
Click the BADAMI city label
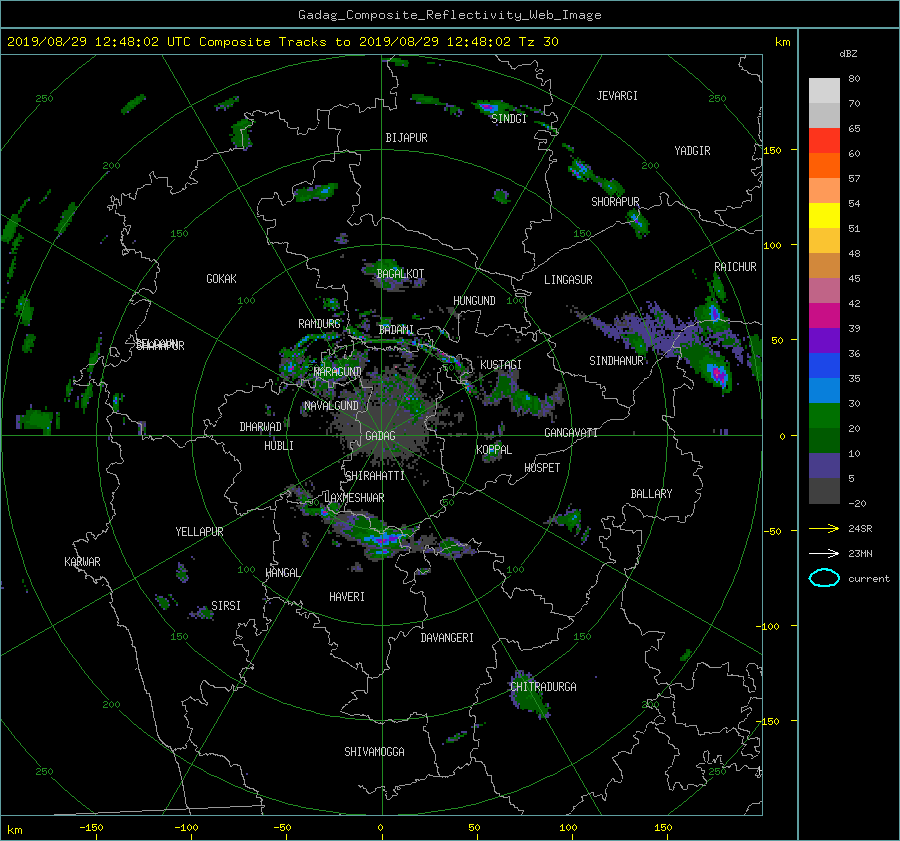pyautogui.click(x=396, y=330)
